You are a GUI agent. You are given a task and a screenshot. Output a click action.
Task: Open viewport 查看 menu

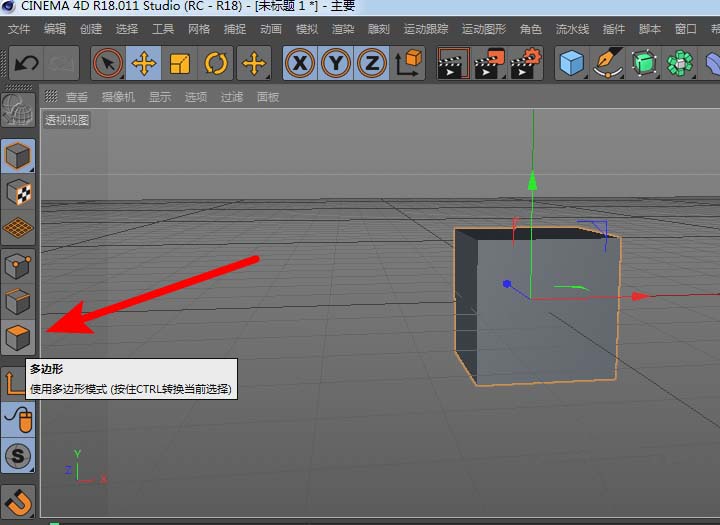point(77,97)
